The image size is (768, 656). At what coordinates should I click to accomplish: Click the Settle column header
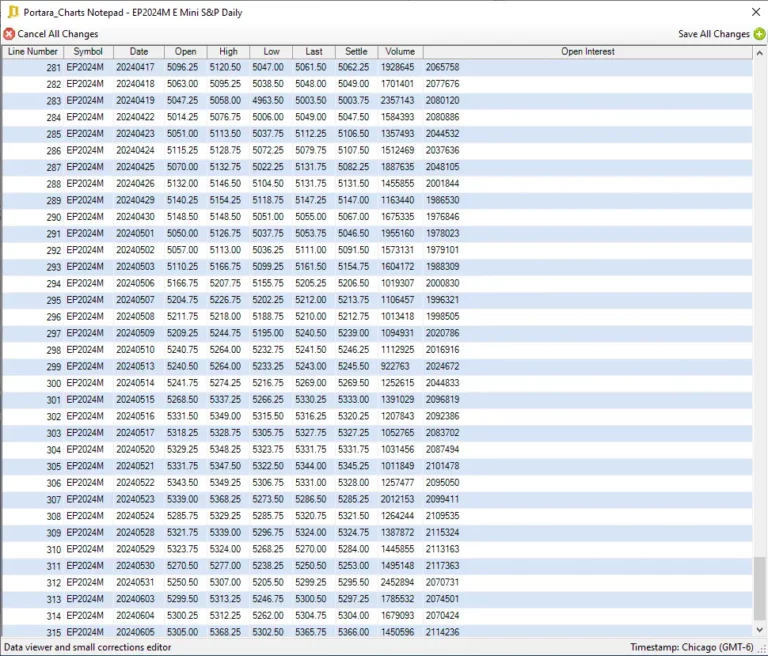click(356, 51)
